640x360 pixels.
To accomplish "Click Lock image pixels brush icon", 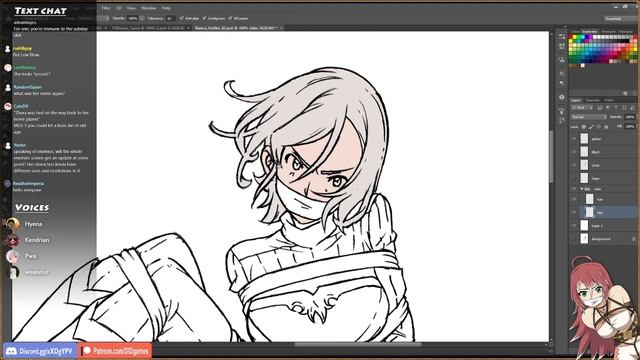I will (x=591, y=127).
